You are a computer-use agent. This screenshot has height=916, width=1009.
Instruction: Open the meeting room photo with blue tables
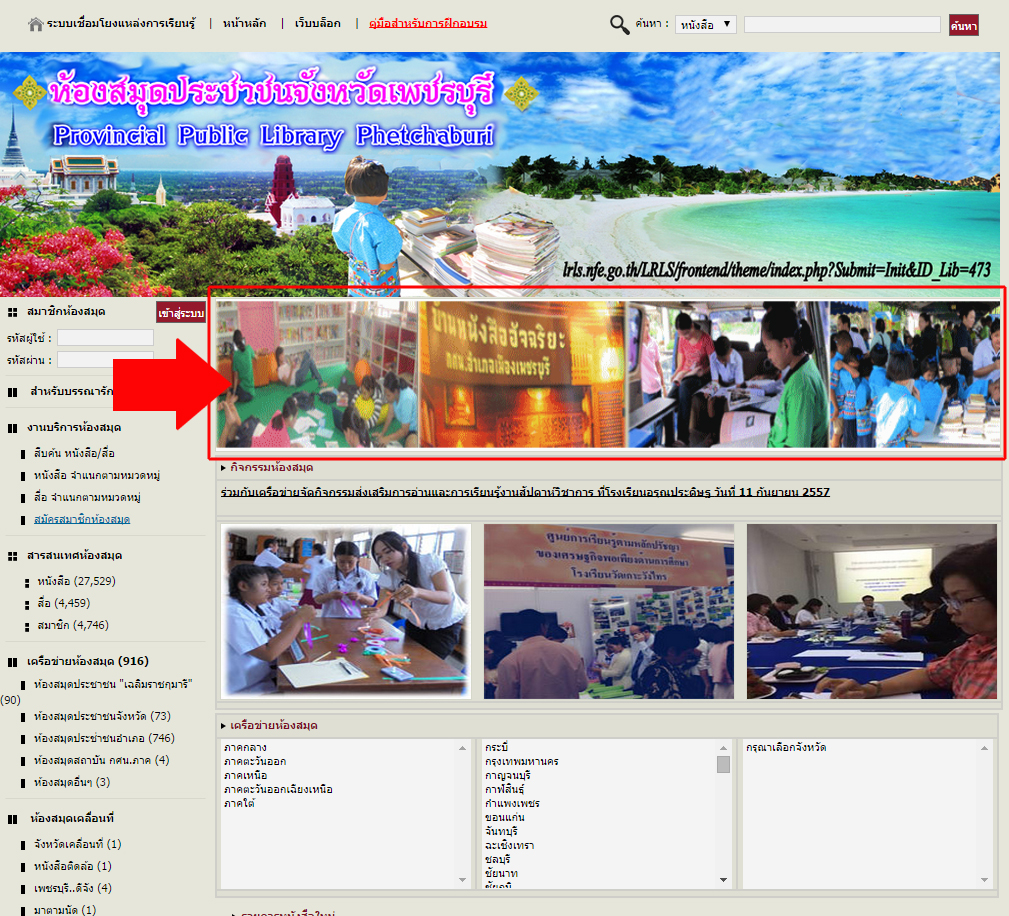(x=872, y=611)
